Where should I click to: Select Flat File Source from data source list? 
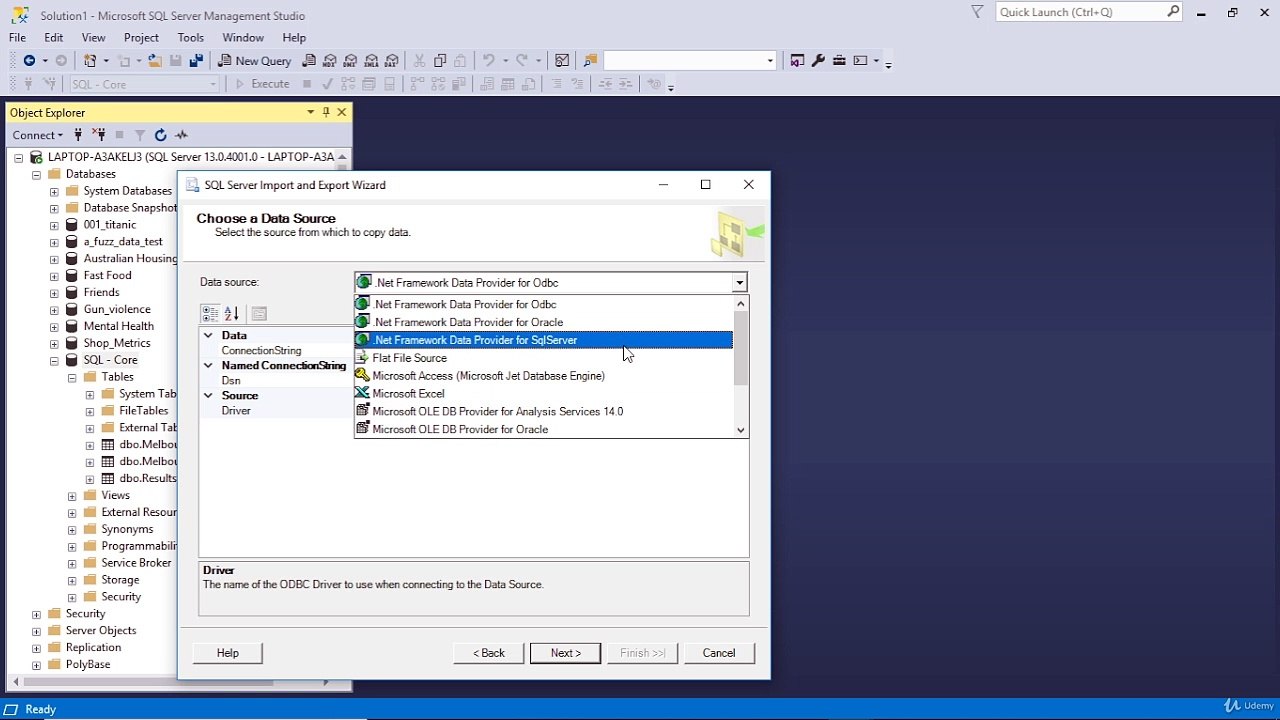click(544, 358)
